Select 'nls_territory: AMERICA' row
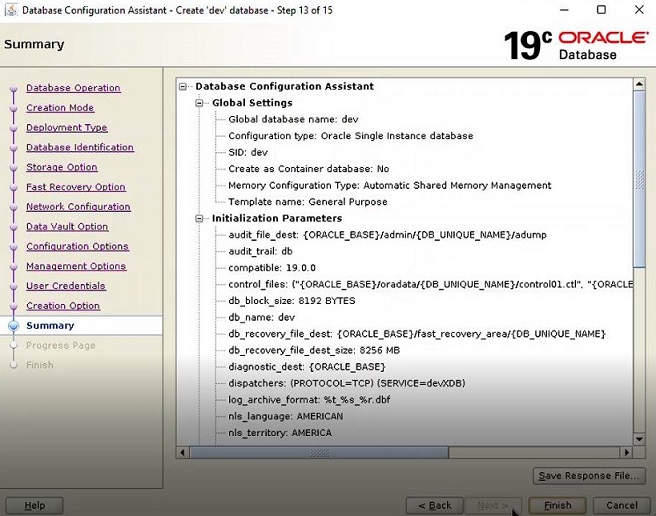 (280, 433)
